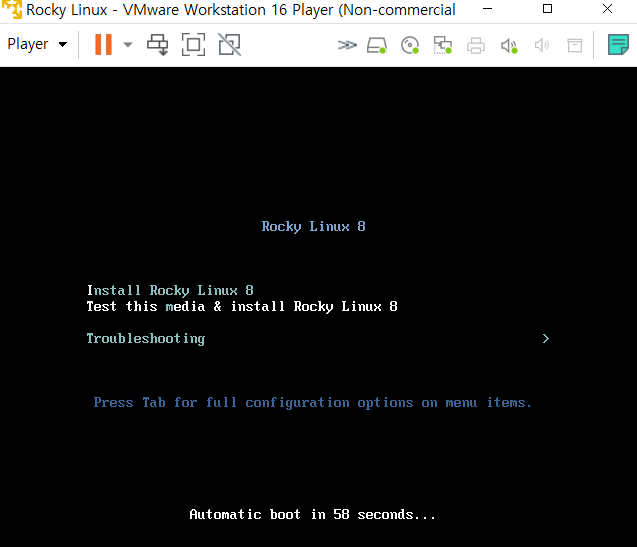Select Test this media & install entry
Viewport: 637px width, 547px height.
point(242,306)
